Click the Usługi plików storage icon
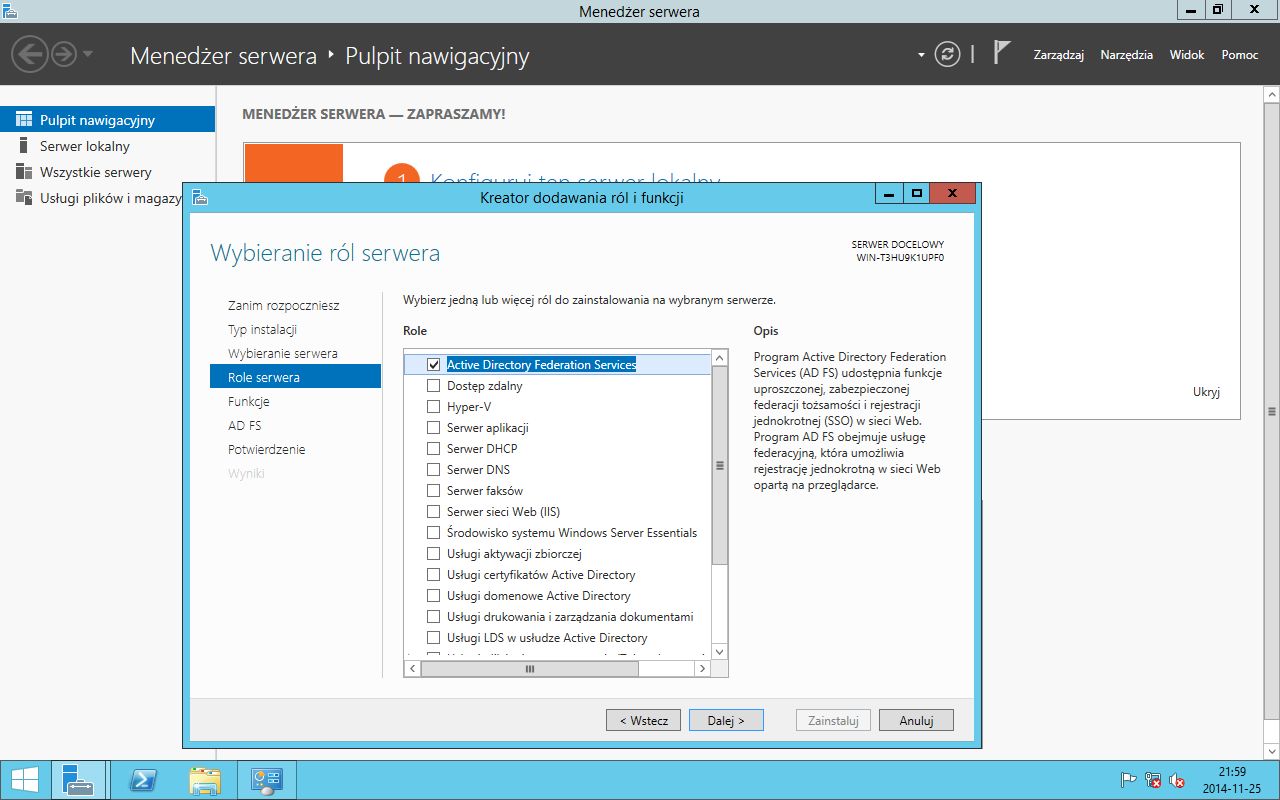 (24, 198)
